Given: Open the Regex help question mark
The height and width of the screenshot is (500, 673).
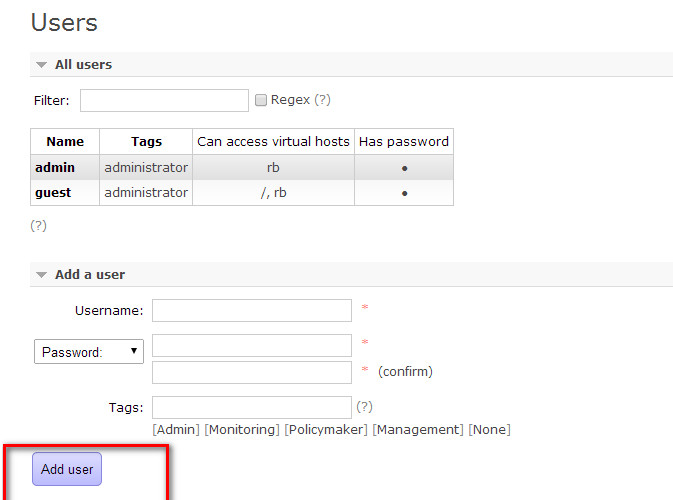Looking at the screenshot, I should (x=322, y=100).
